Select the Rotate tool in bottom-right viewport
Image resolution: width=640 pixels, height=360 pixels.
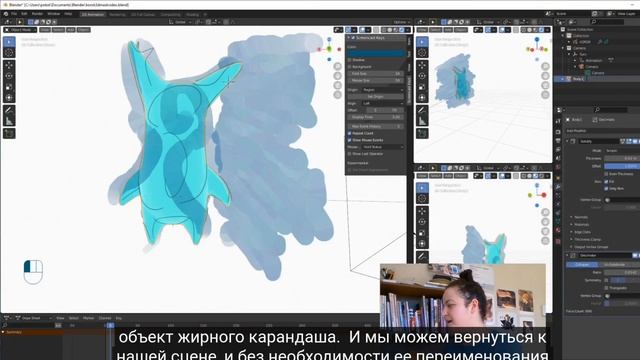pos(422,222)
